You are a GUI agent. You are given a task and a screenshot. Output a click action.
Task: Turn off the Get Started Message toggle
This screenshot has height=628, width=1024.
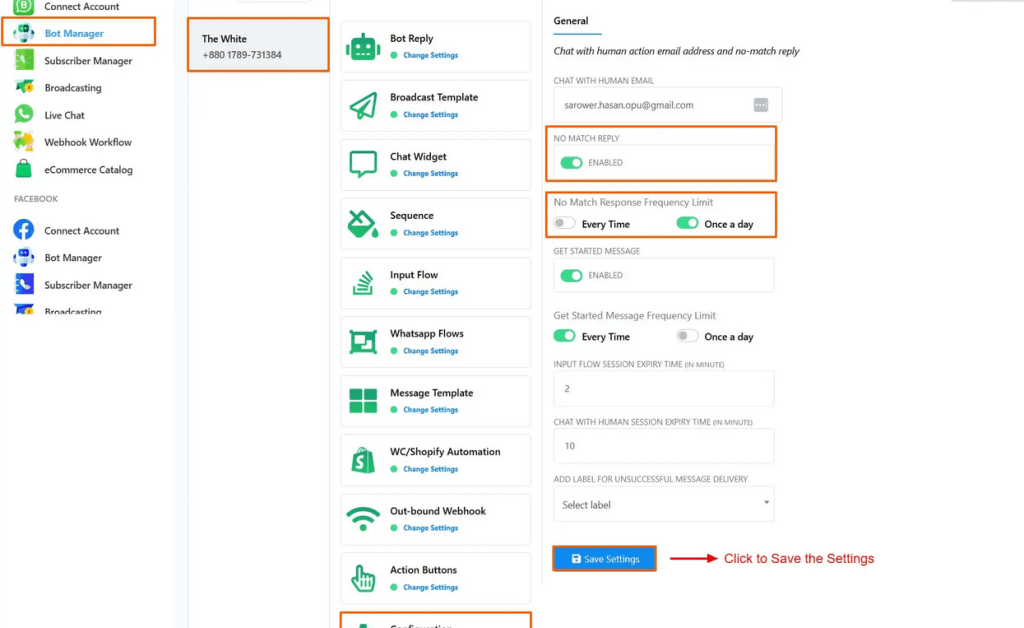click(x=571, y=276)
